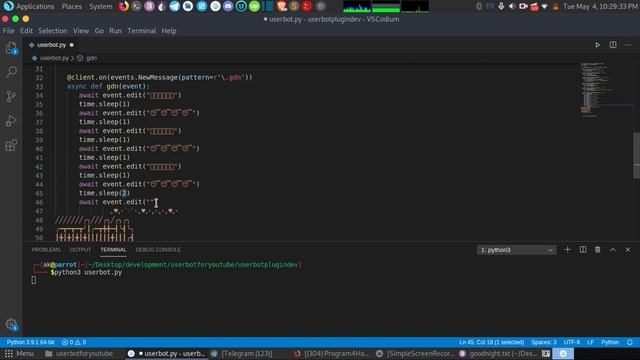Switch to the TERMINAL panel tab

(x=113, y=250)
